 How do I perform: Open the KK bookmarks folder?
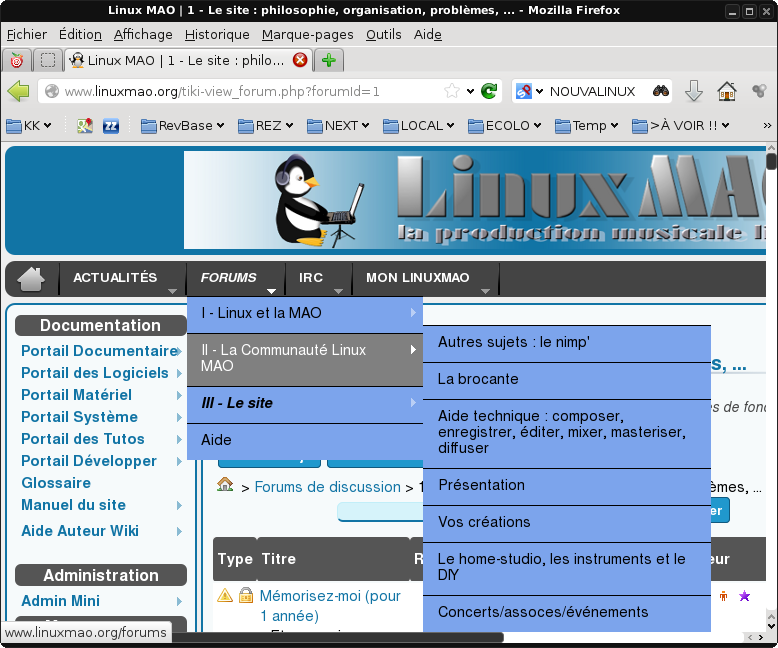(x=29, y=126)
